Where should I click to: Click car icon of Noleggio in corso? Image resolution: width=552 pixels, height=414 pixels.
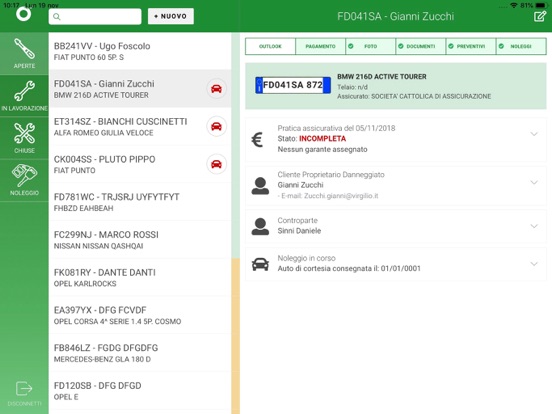[260, 264]
